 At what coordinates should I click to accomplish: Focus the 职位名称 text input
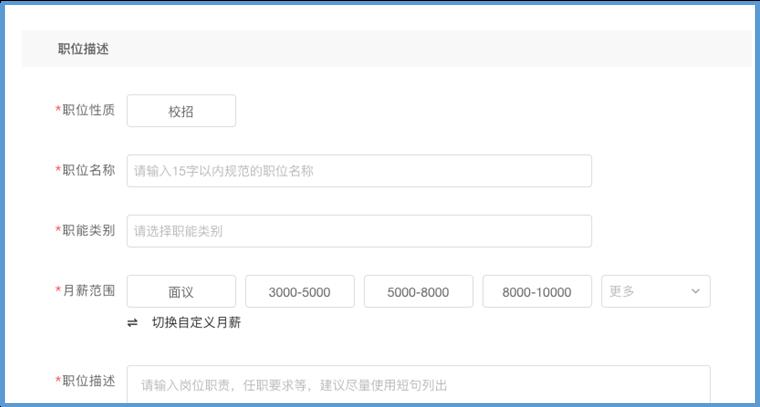pyautogui.click(x=359, y=171)
